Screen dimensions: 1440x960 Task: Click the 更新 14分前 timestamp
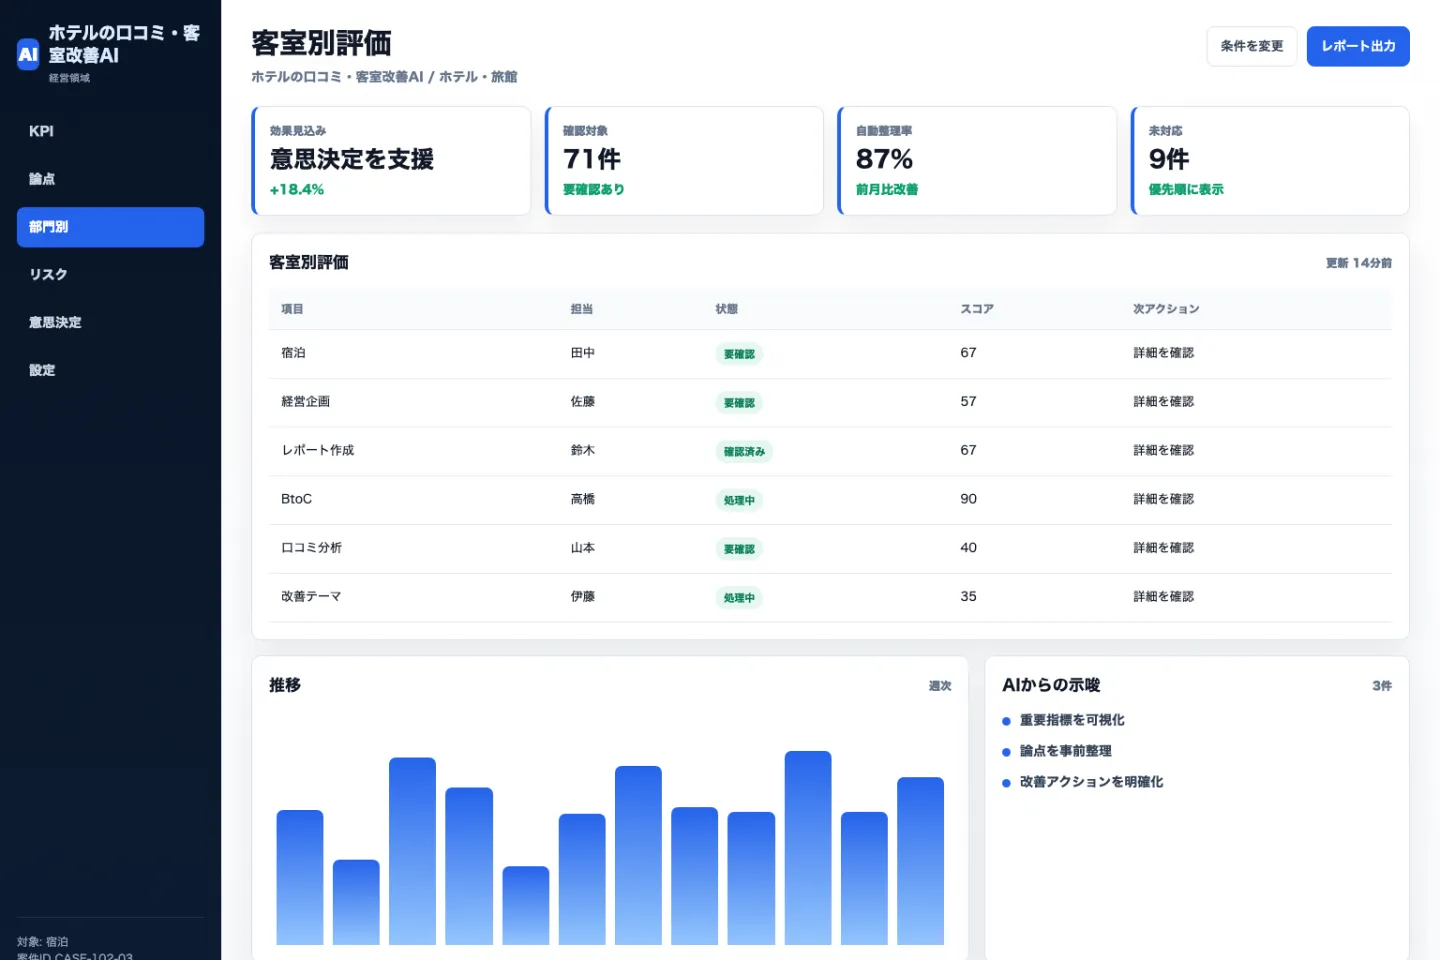(1359, 263)
